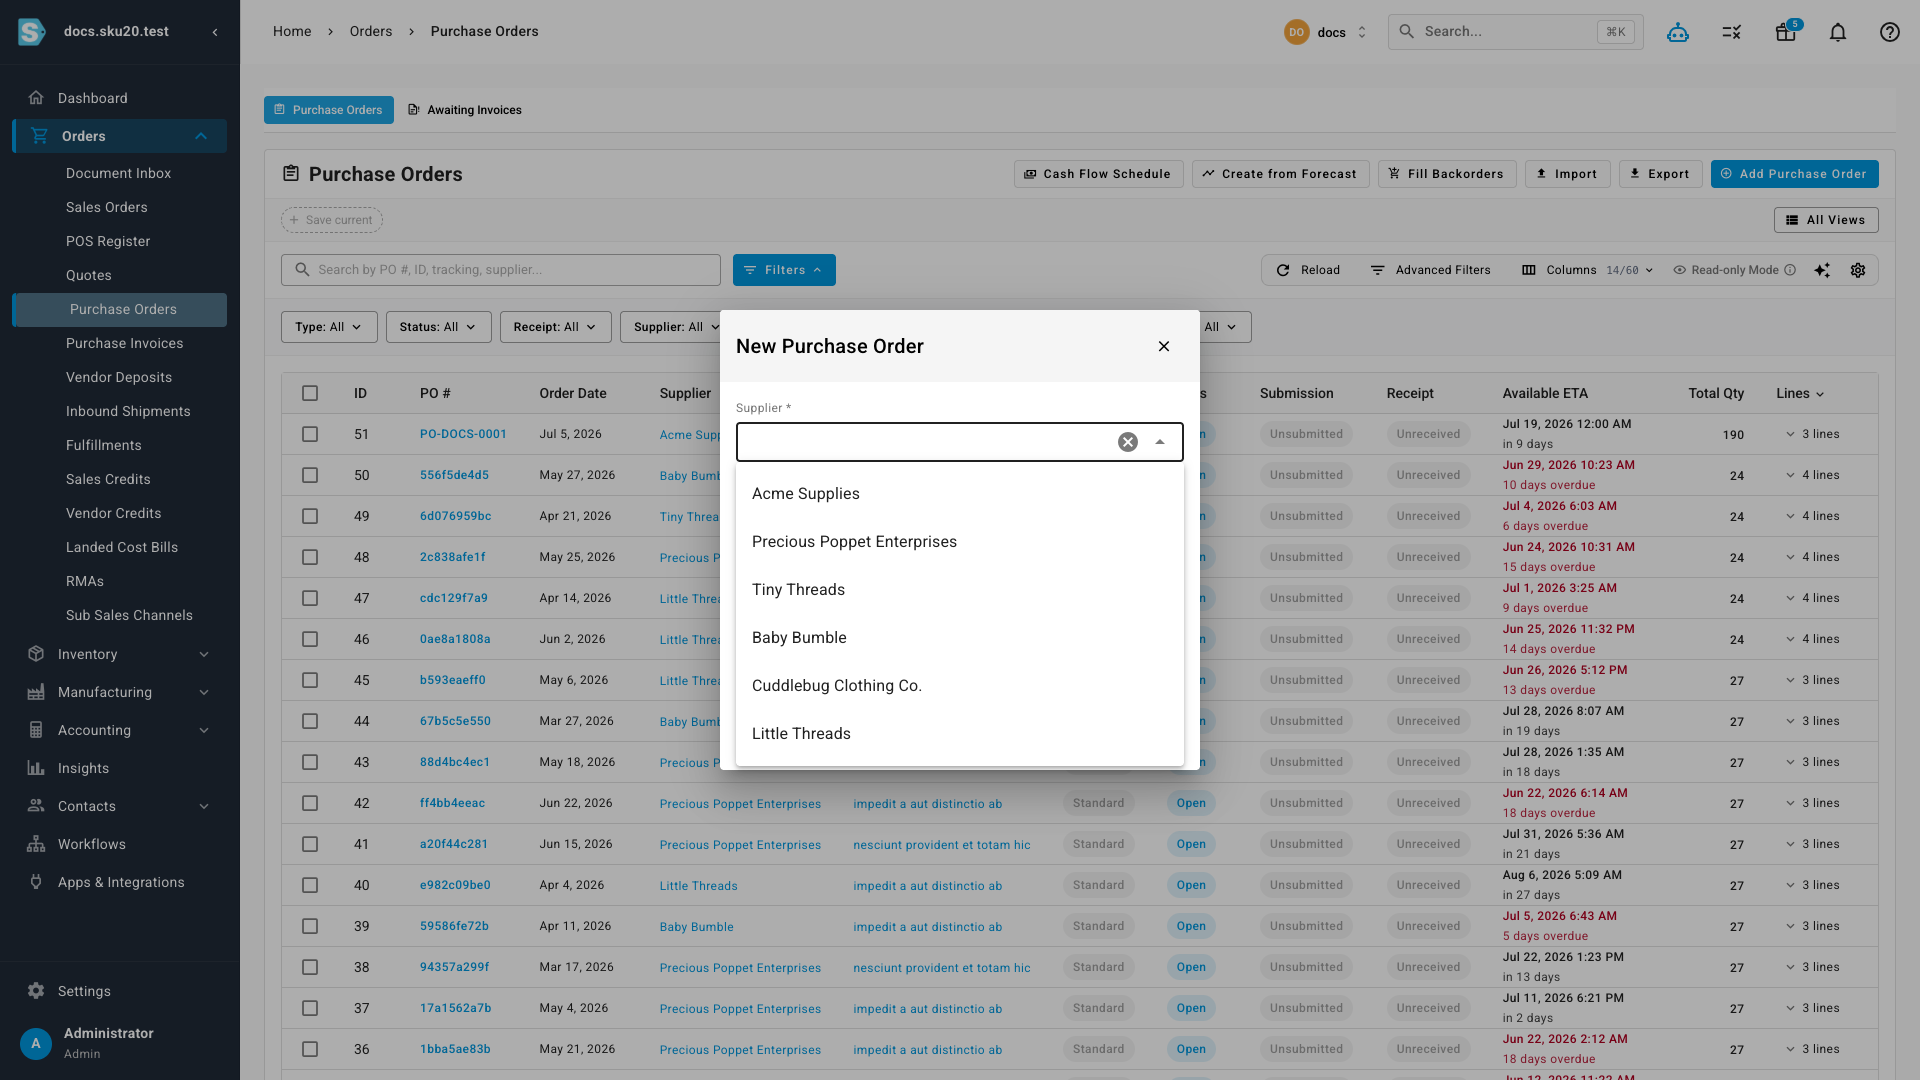
Task: Select Cuddlebug Clothing Co. option
Action: 960,686
